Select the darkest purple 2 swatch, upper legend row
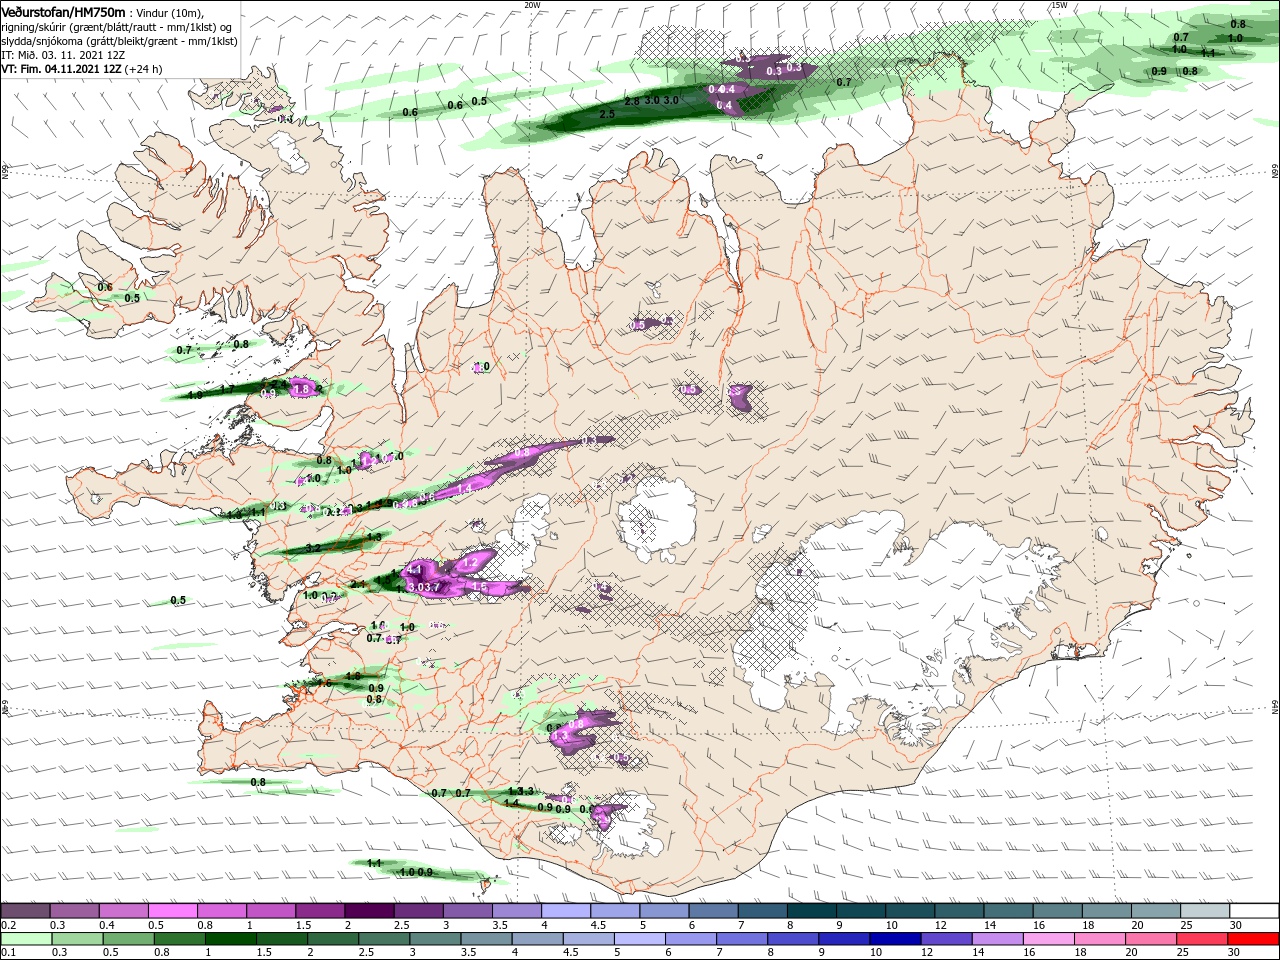This screenshot has height=960, width=1280. pos(368,911)
